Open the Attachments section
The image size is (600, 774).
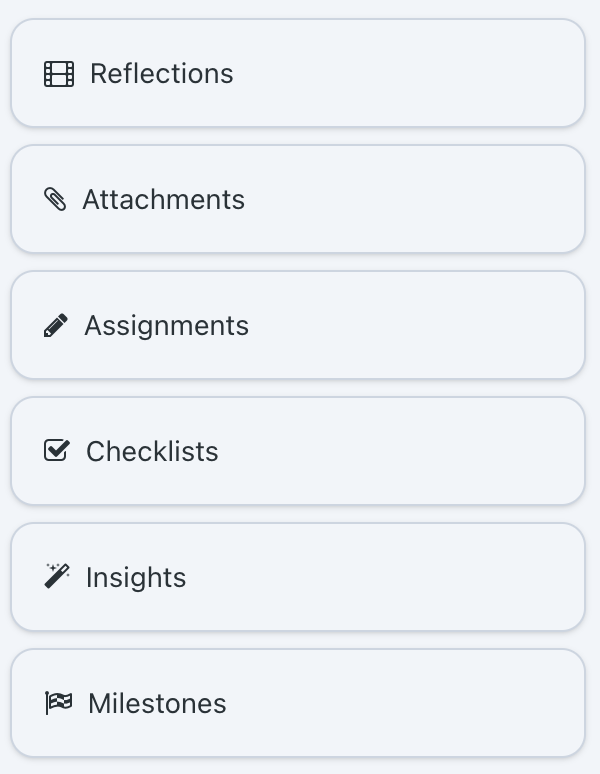click(298, 199)
